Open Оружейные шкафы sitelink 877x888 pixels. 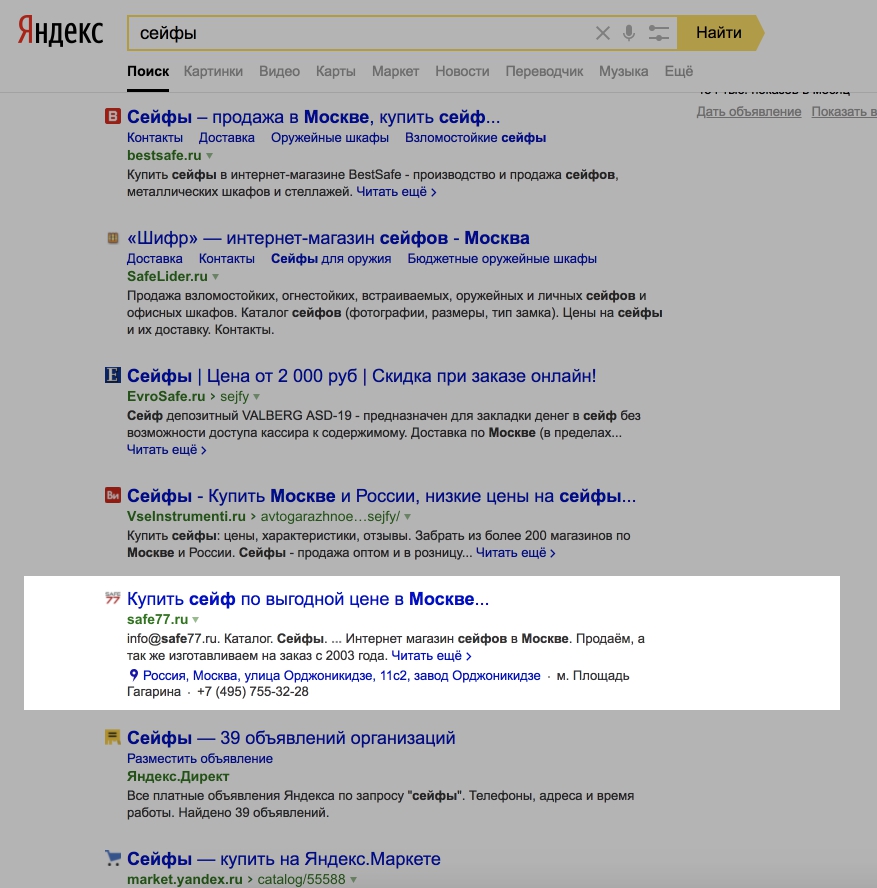tap(330, 138)
